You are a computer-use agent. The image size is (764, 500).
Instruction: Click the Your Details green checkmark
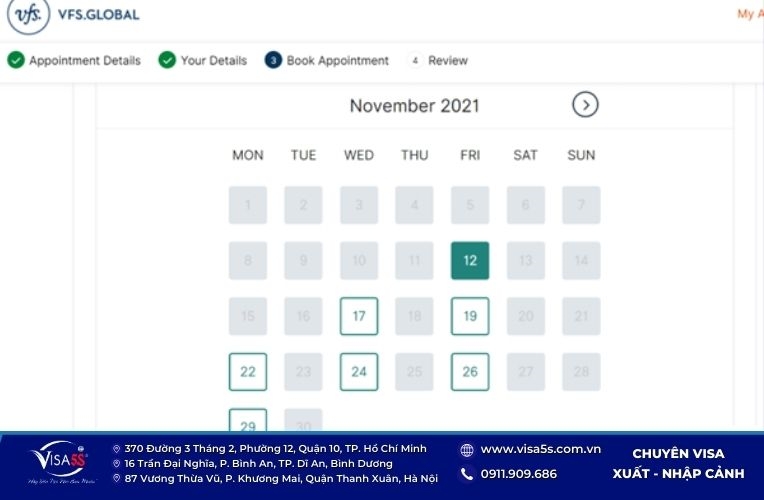[x=167, y=60]
